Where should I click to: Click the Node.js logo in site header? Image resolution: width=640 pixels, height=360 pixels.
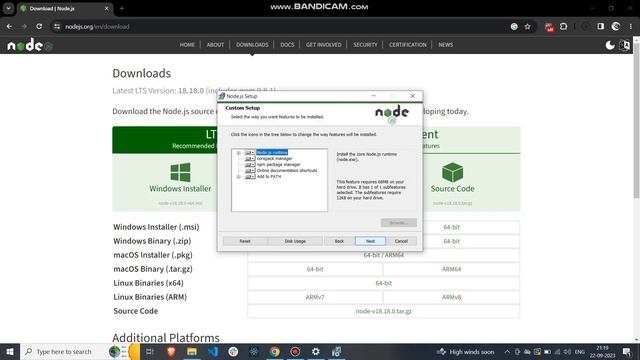(x=30, y=45)
